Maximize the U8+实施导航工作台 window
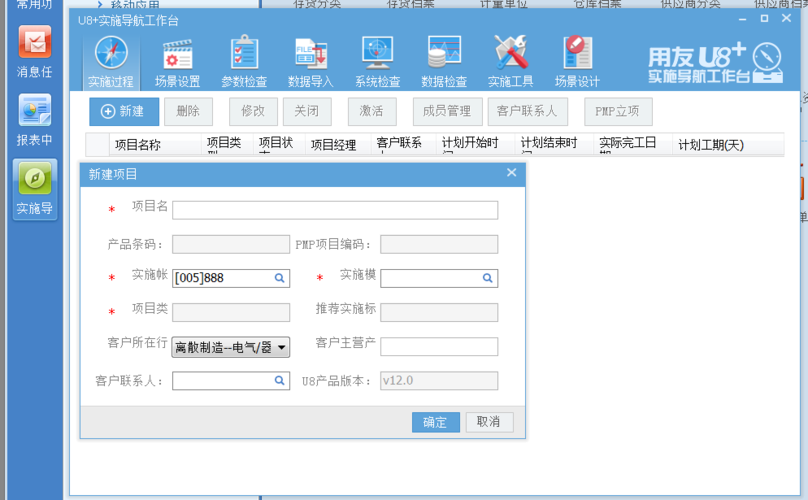808x500 pixels. [x=764, y=19]
